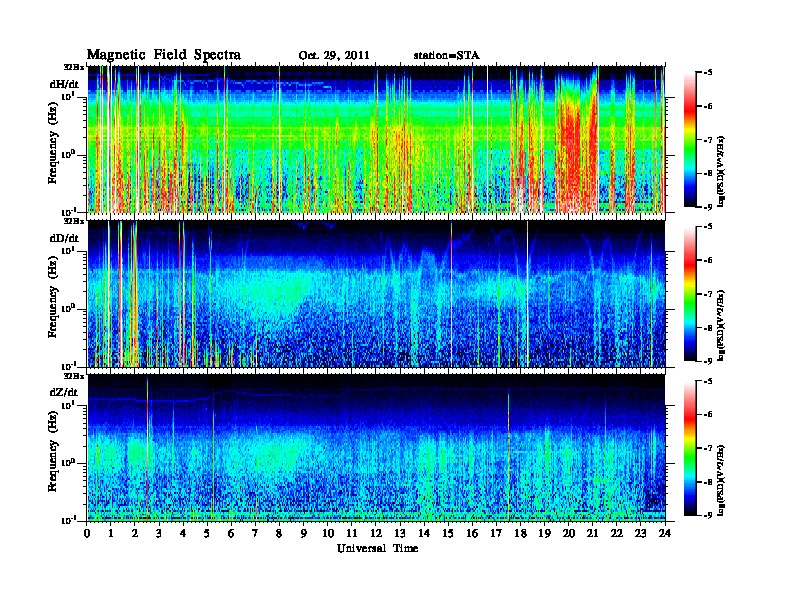
Task: Click the "station=STA" label
Action: click(x=446, y=55)
